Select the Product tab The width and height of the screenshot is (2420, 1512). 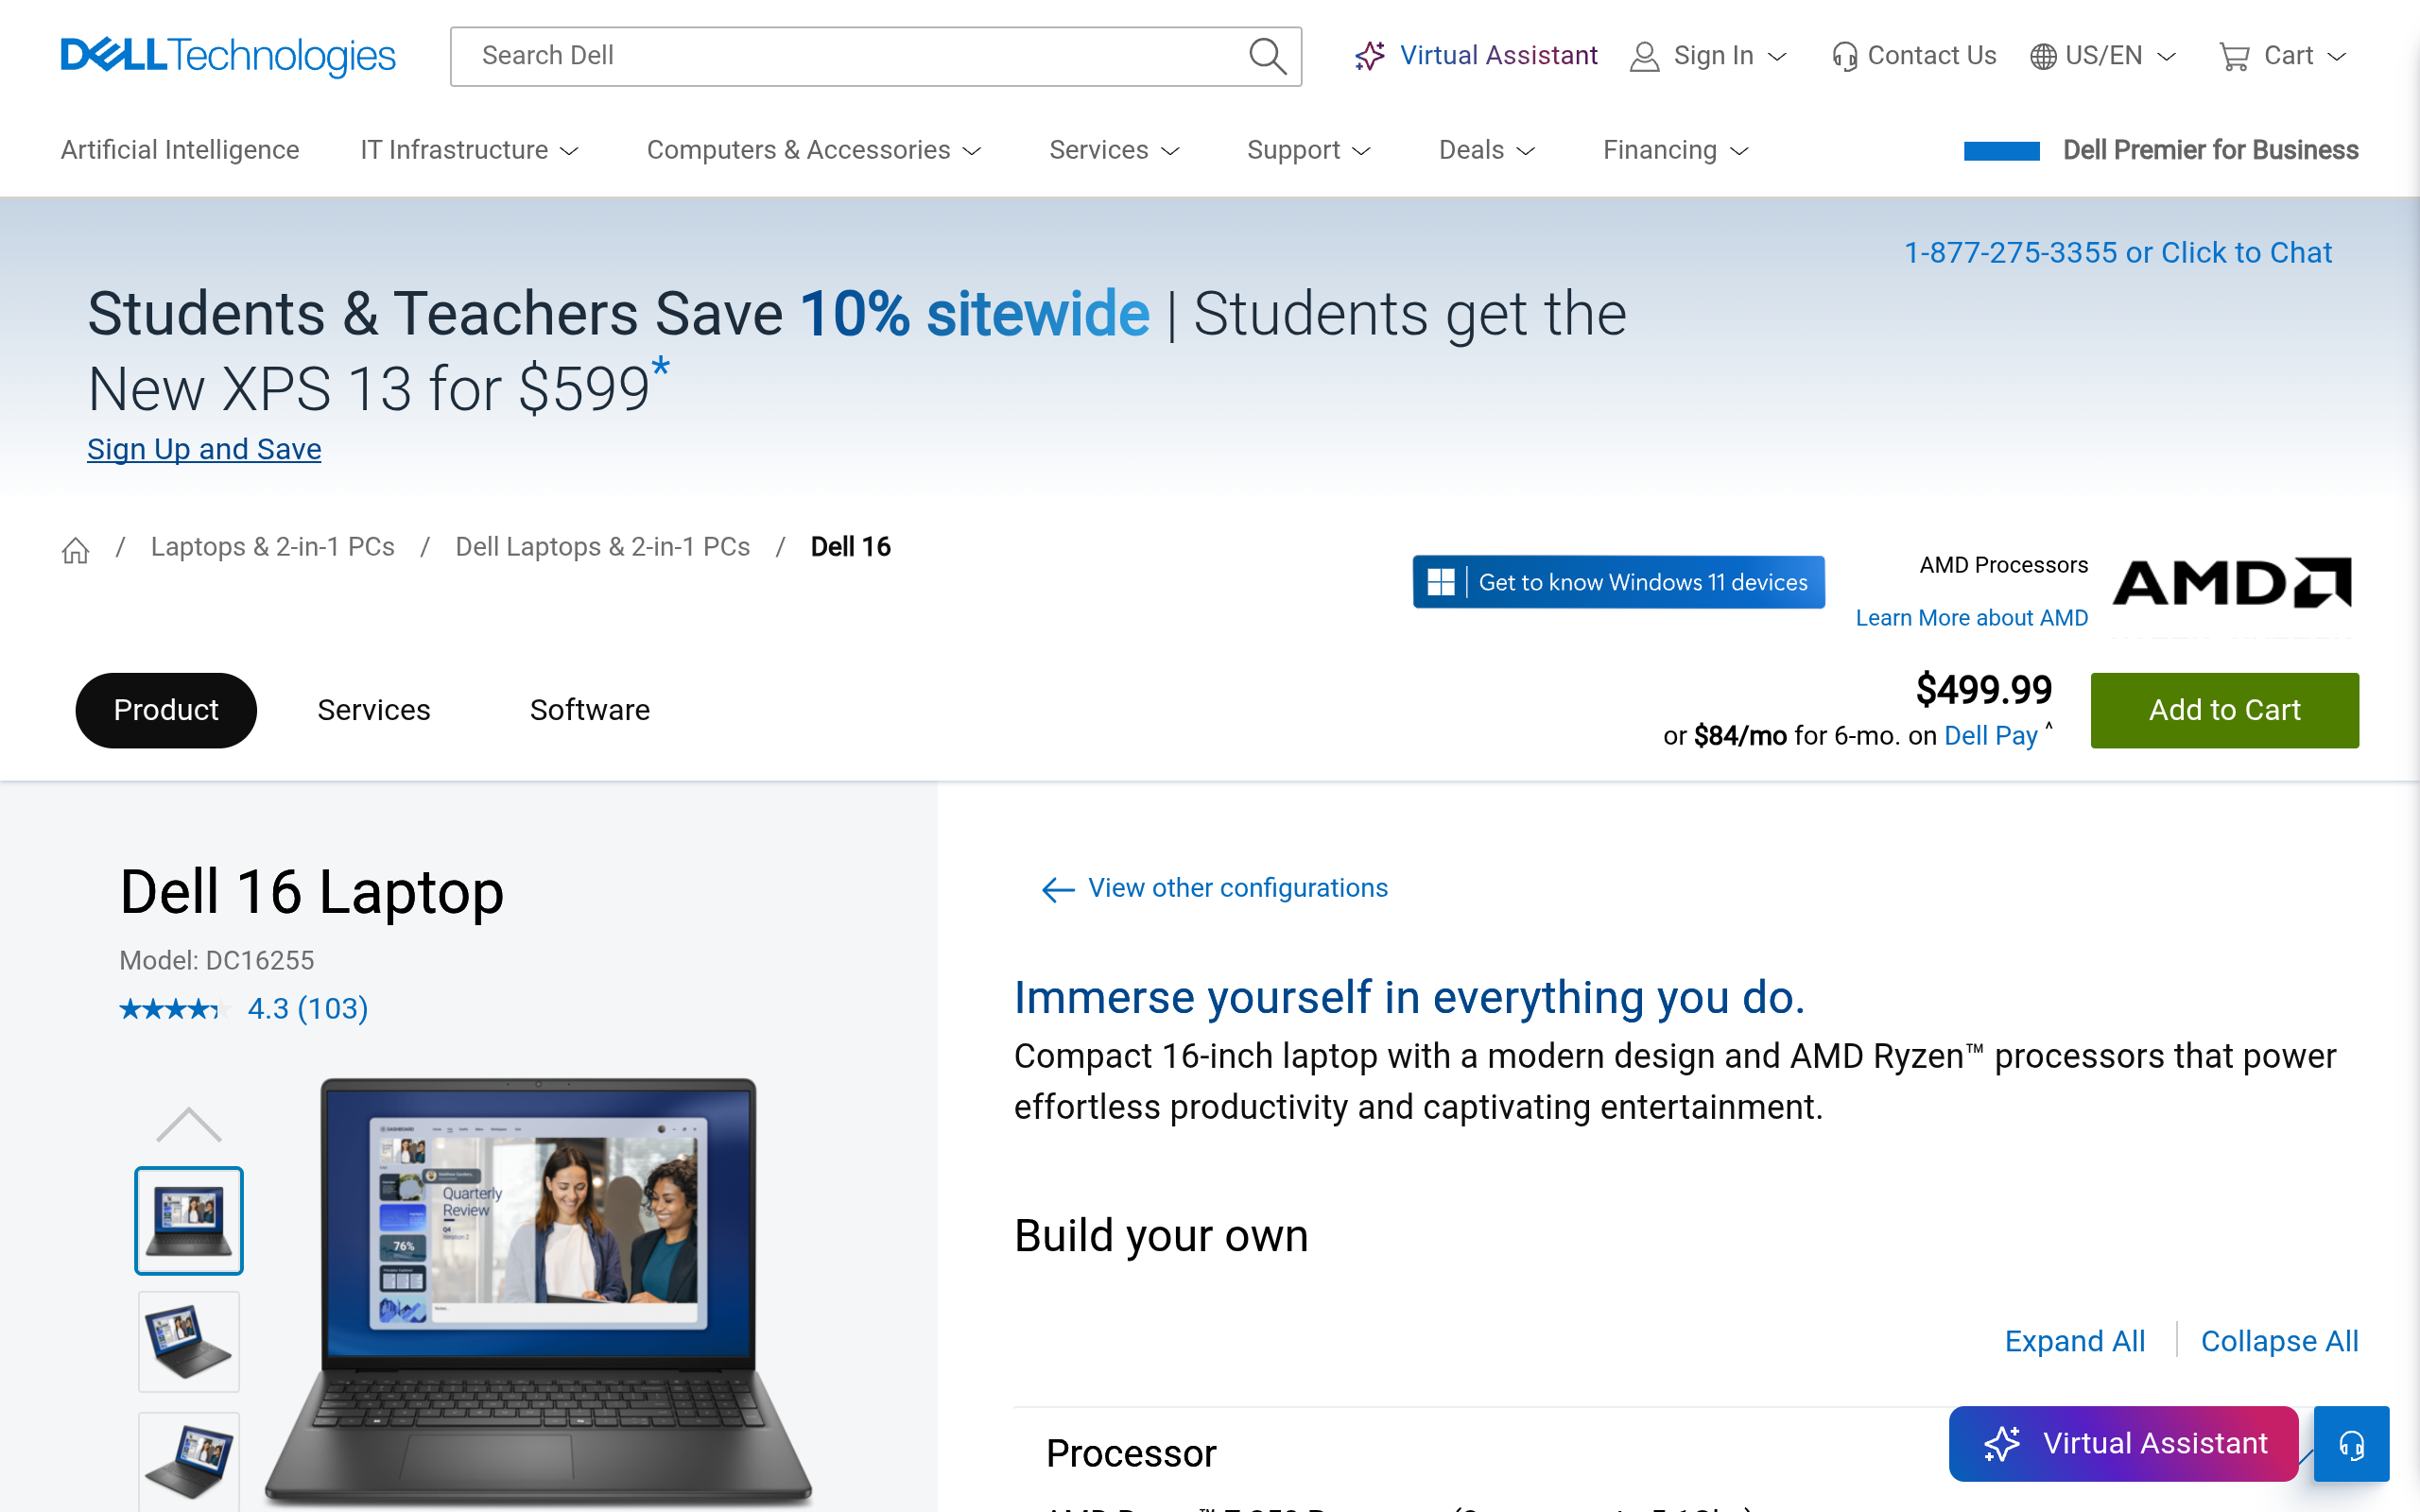tap(166, 710)
